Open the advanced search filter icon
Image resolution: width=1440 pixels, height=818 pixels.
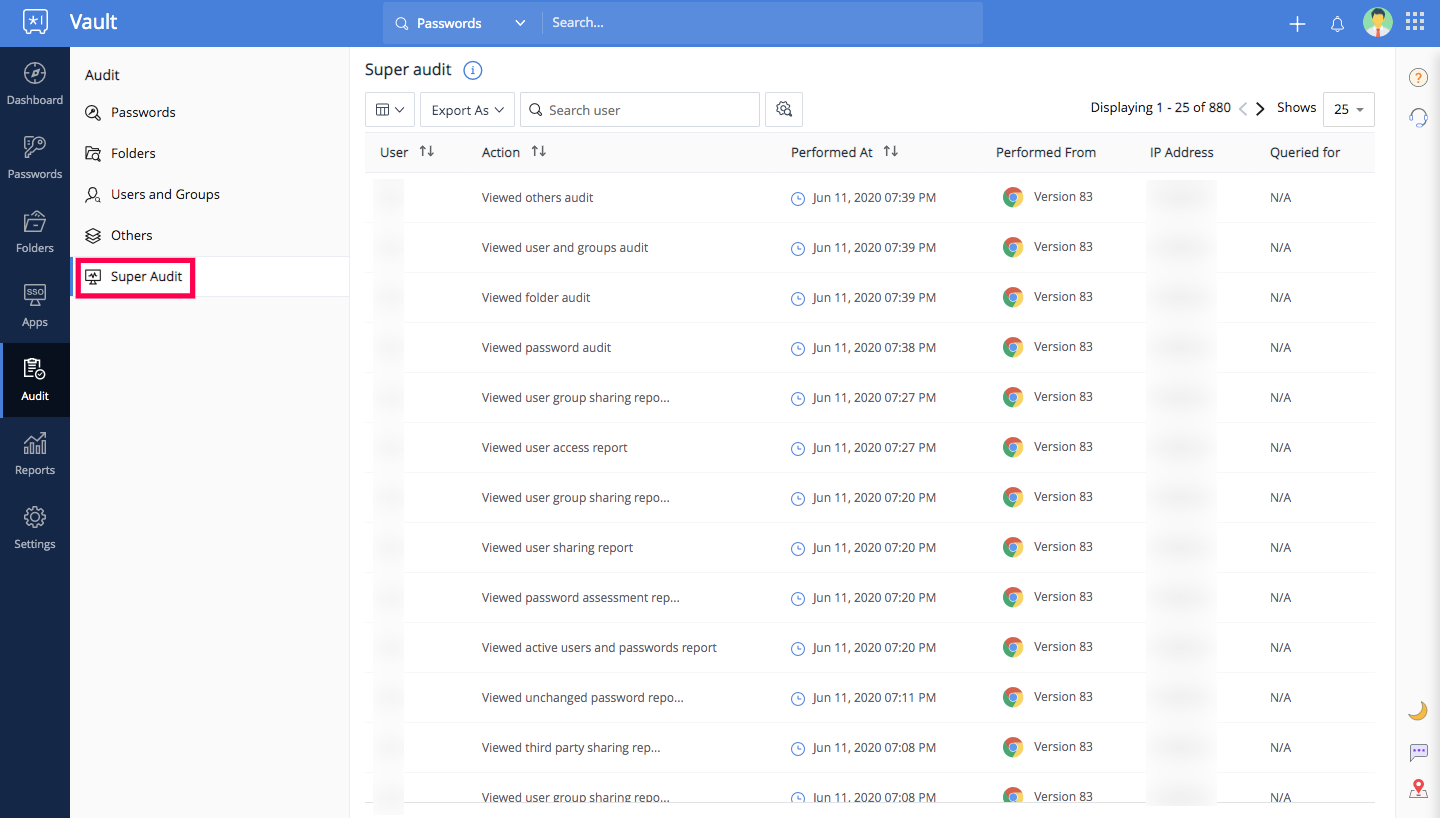(784, 110)
